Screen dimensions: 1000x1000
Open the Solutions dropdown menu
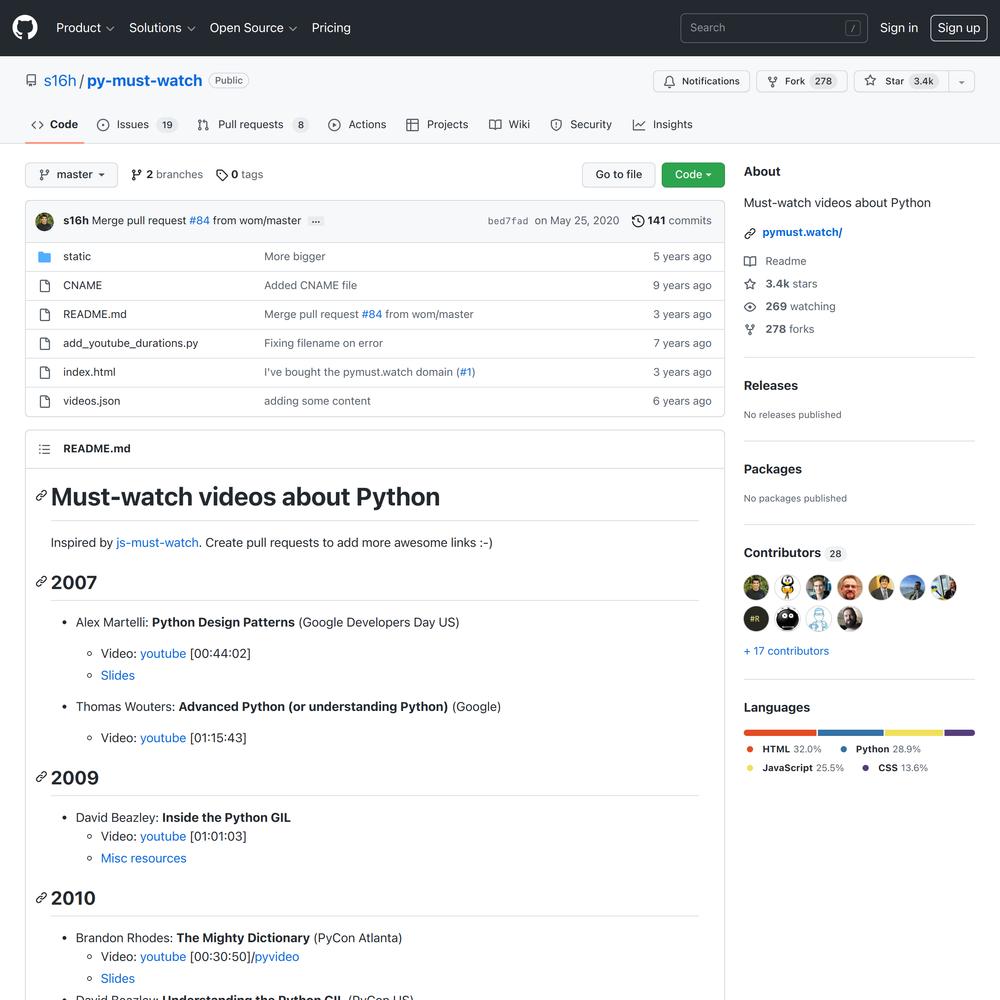click(x=162, y=28)
